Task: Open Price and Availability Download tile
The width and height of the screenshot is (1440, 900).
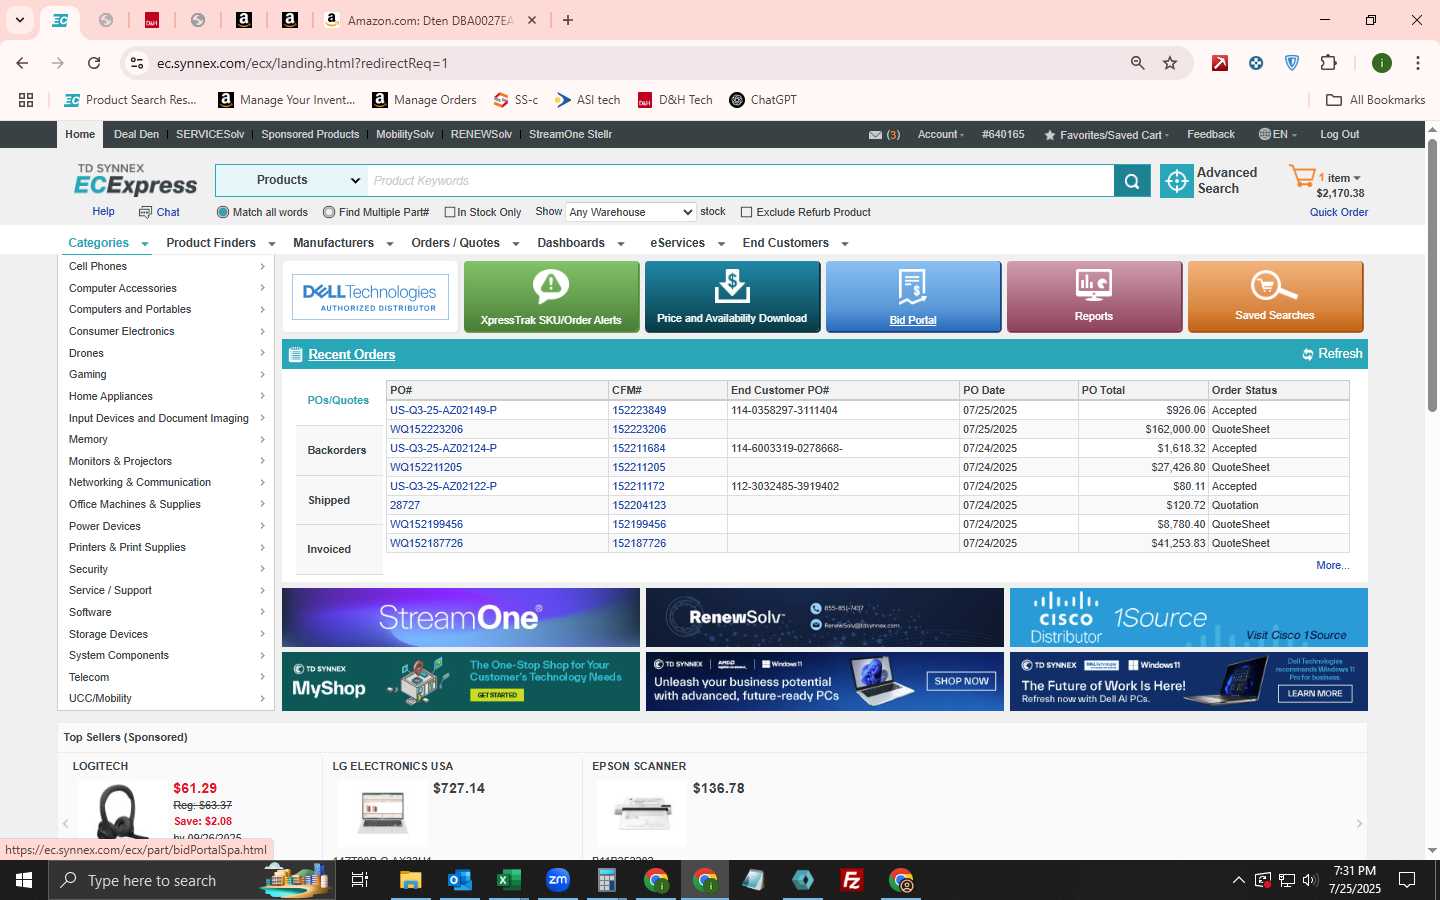Action: pyautogui.click(x=732, y=297)
